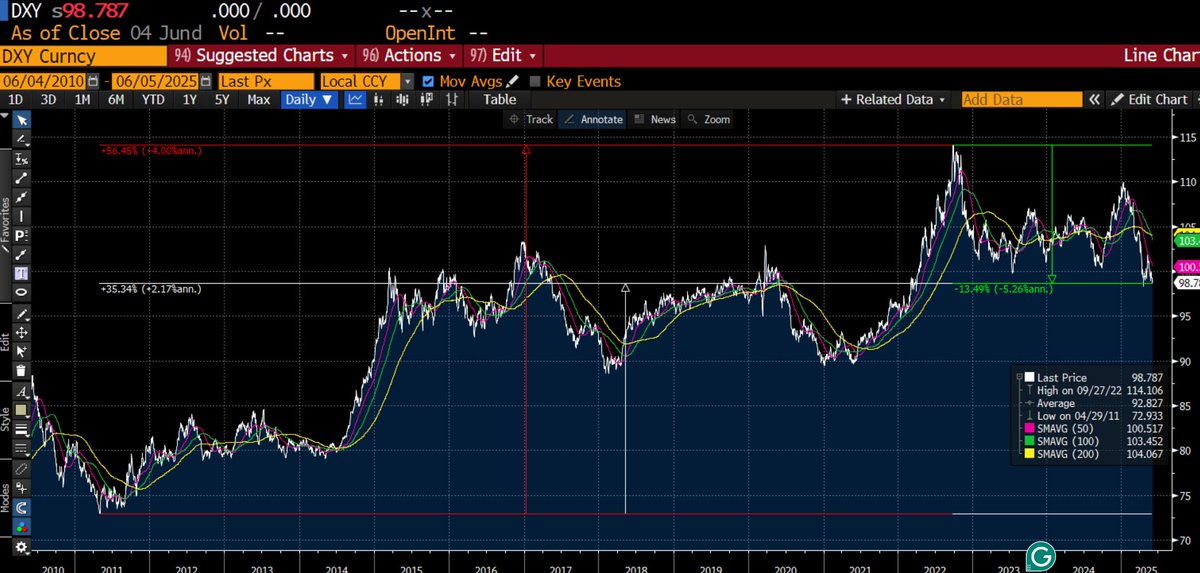Select the pointer arrow tool in left toolbar
This screenshot has height=573, width=1200.
pyautogui.click(x=22, y=119)
